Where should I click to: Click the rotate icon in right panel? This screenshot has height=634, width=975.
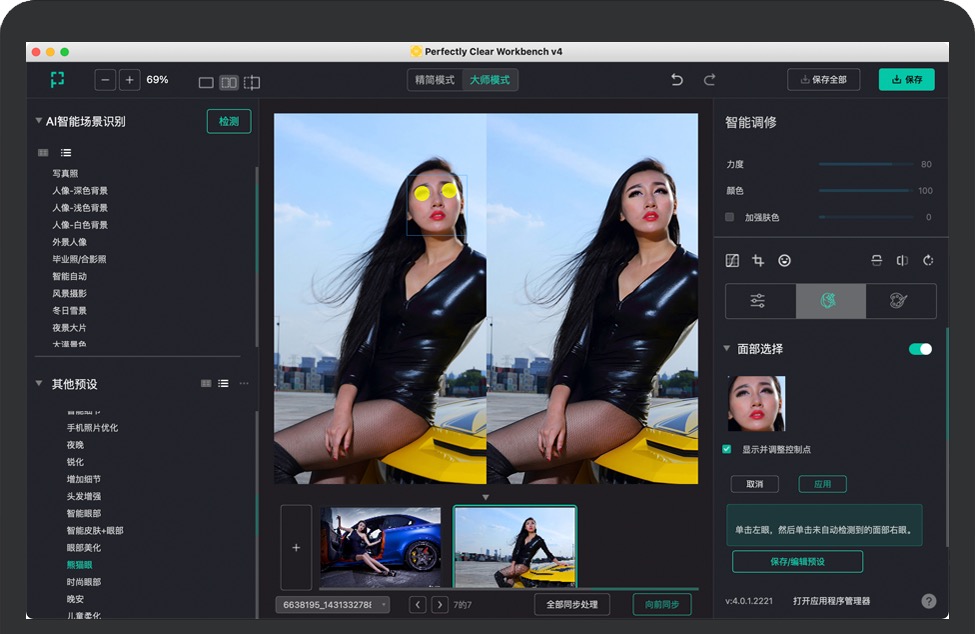tap(928, 261)
